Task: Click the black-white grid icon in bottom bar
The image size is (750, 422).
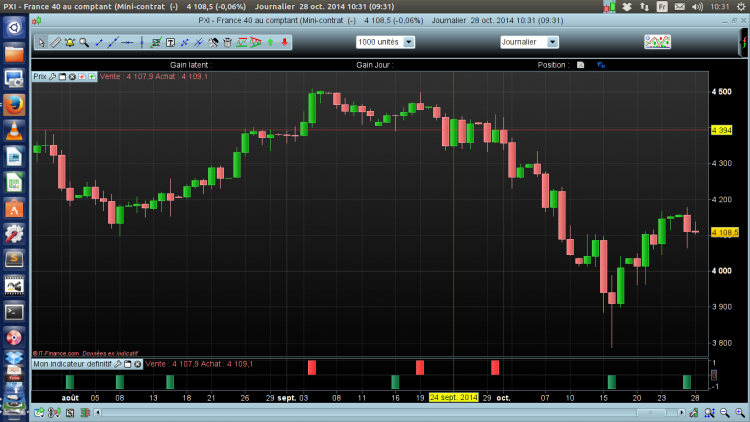Action: [x=70, y=412]
